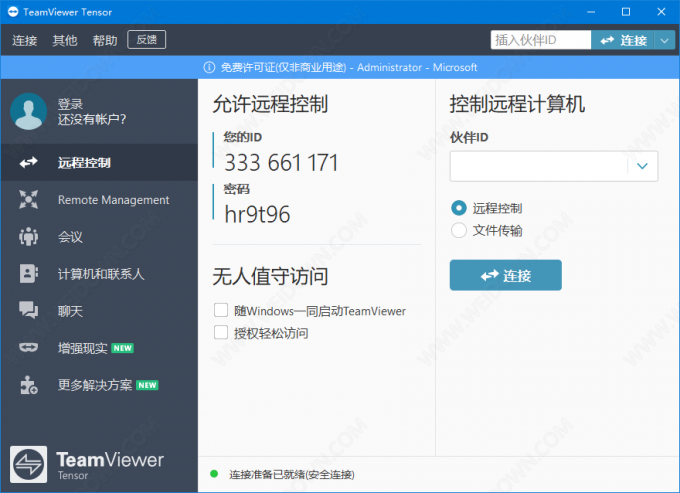Click the 聊天 chat bubbles icon
Image resolution: width=680 pixels, height=493 pixels.
click(x=29, y=310)
